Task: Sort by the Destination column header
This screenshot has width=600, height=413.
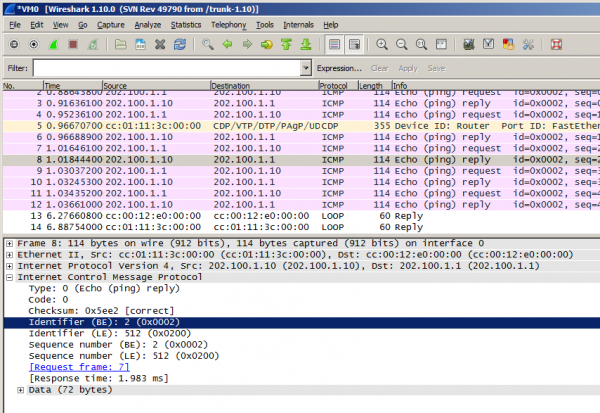Action: click(264, 86)
